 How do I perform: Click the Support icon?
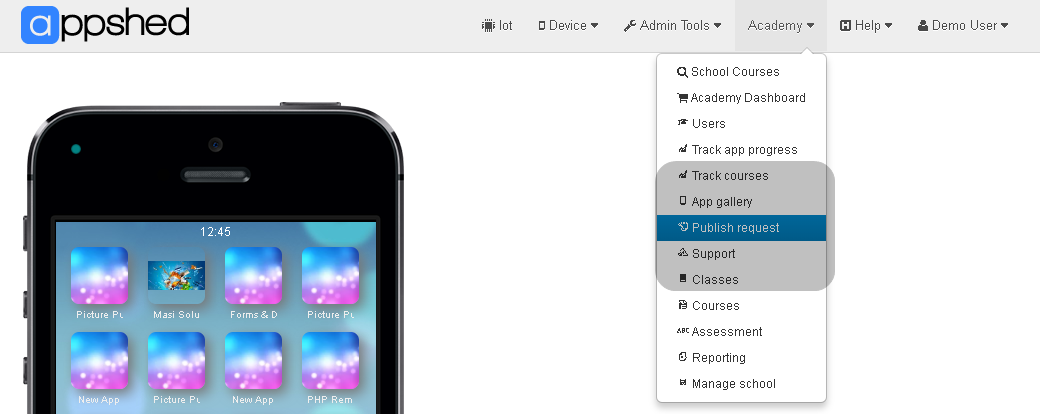(682, 253)
